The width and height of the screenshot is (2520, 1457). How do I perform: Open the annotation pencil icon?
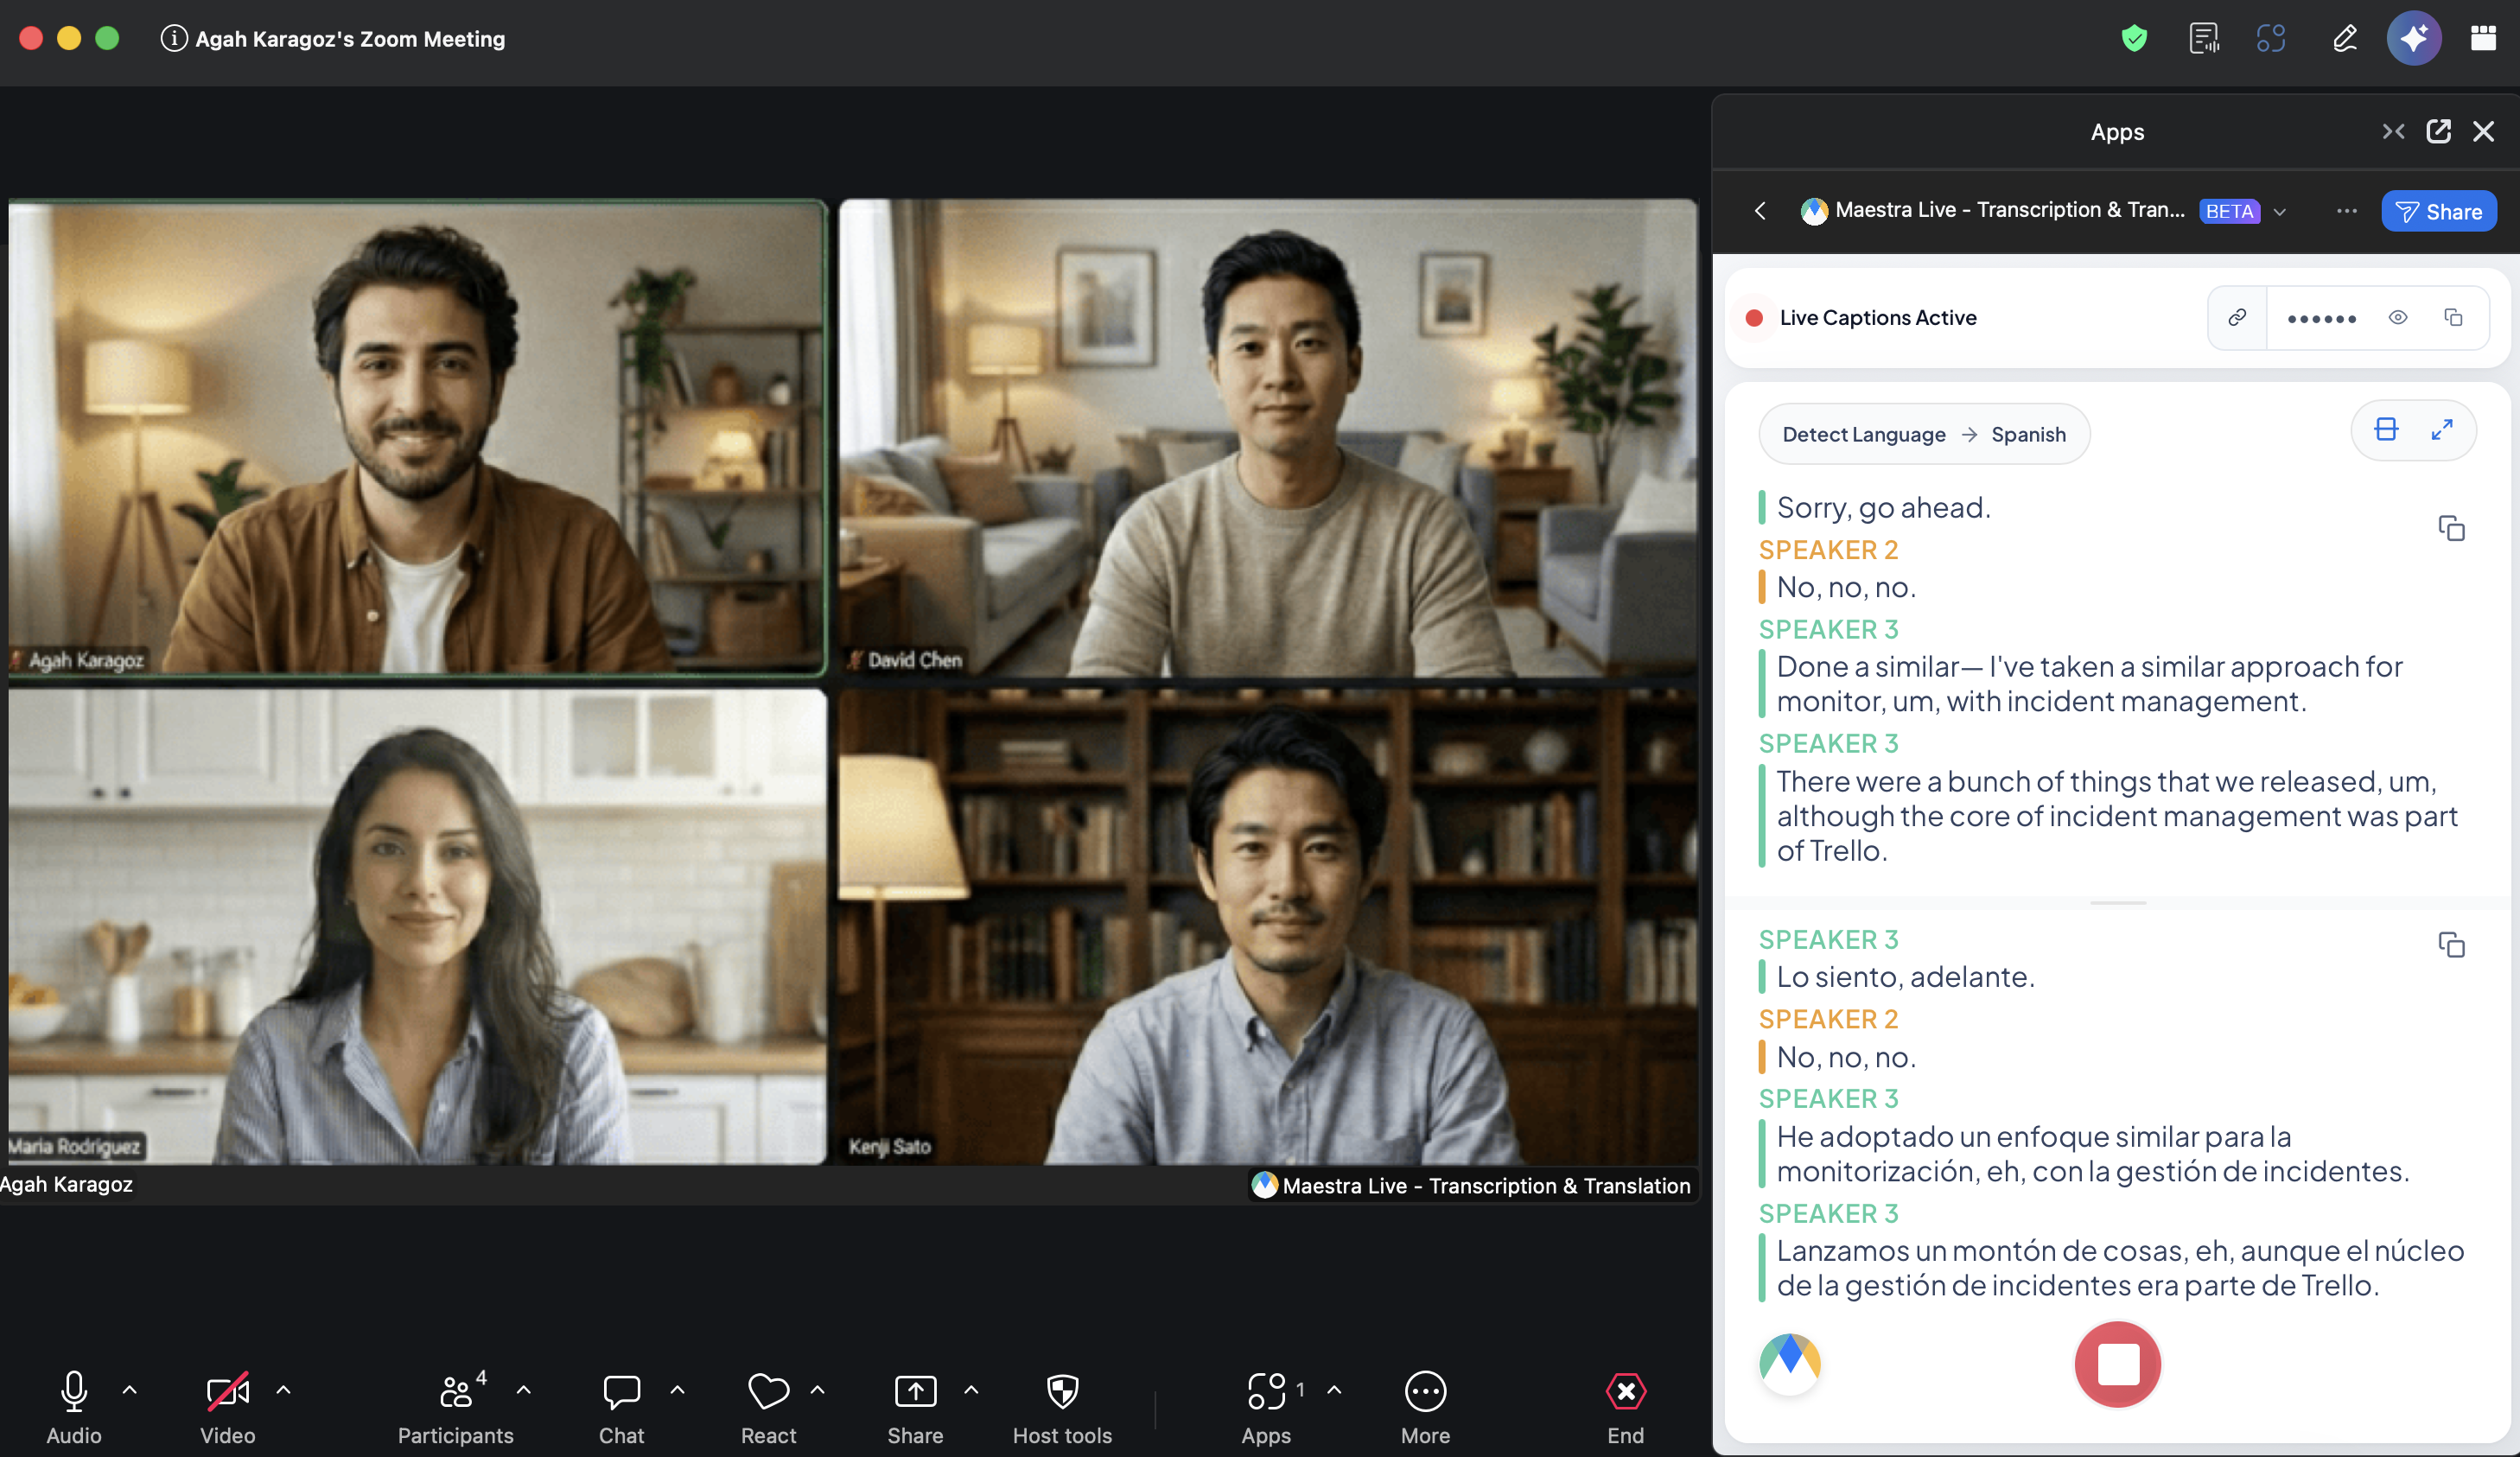[2345, 39]
